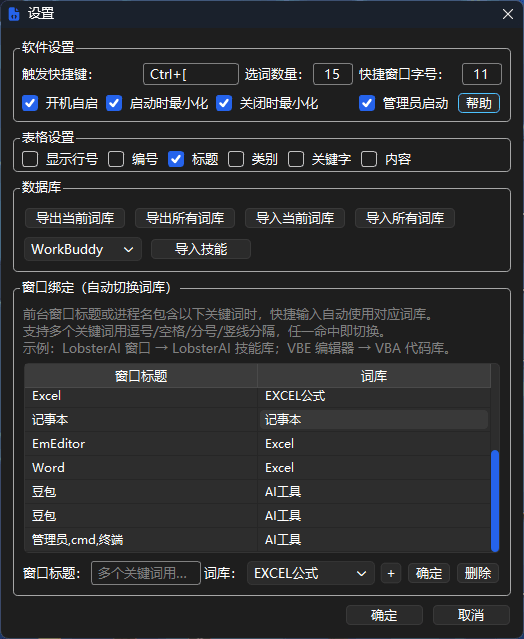Click 导入当前词库 button

point(295,218)
